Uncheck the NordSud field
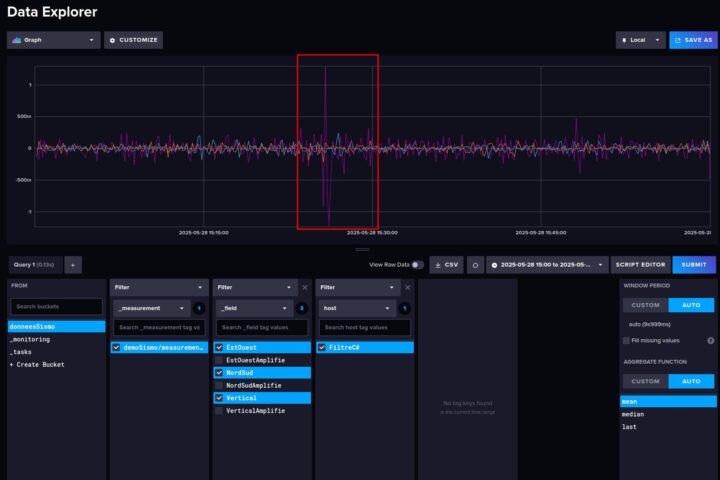This screenshot has height=480, width=720. [x=219, y=373]
